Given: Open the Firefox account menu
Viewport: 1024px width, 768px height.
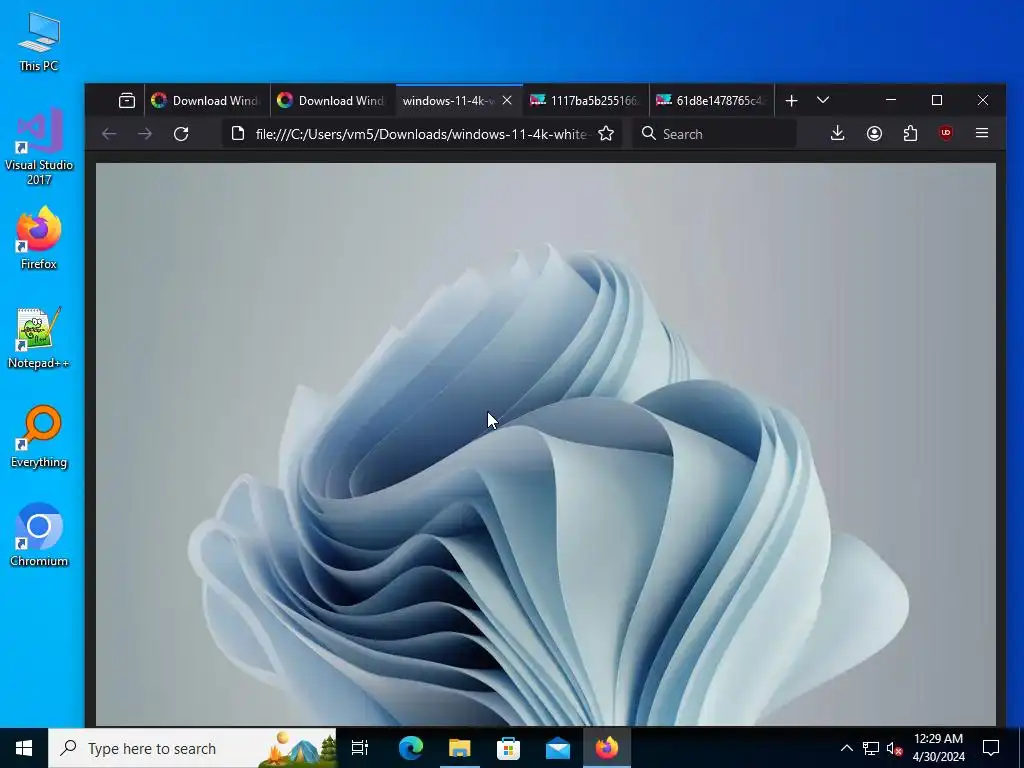Looking at the screenshot, I should point(874,134).
